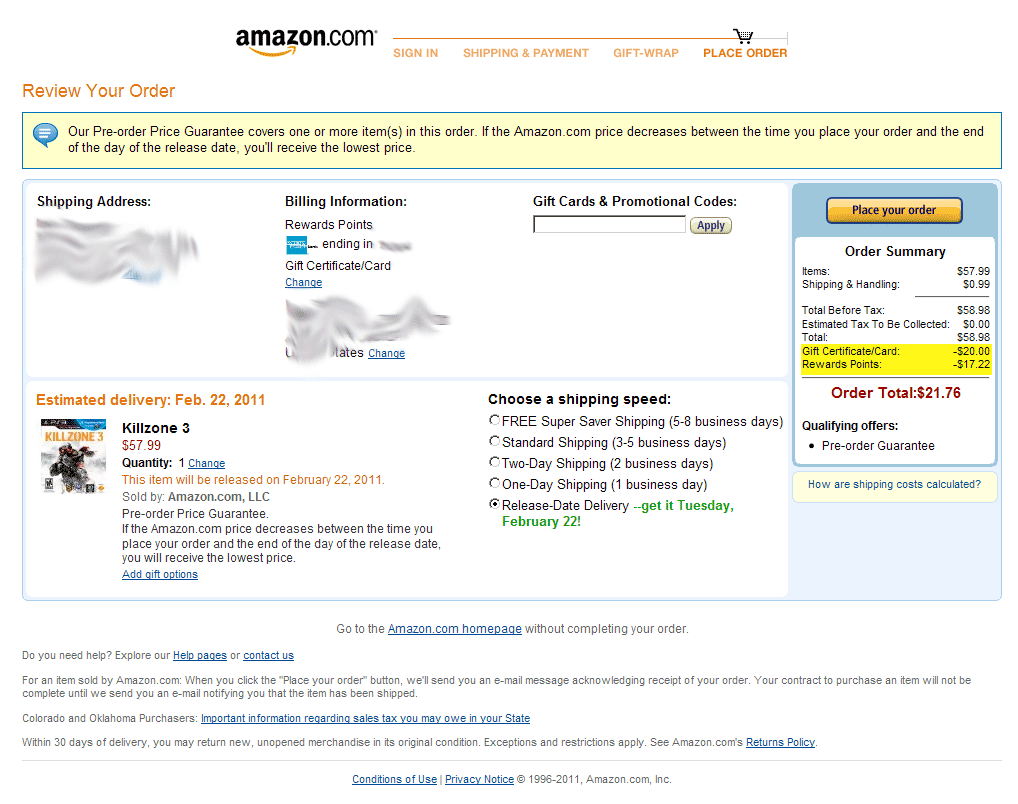Open the Killzone 3 cover thumbnail
1018x804 pixels.
tap(73, 457)
